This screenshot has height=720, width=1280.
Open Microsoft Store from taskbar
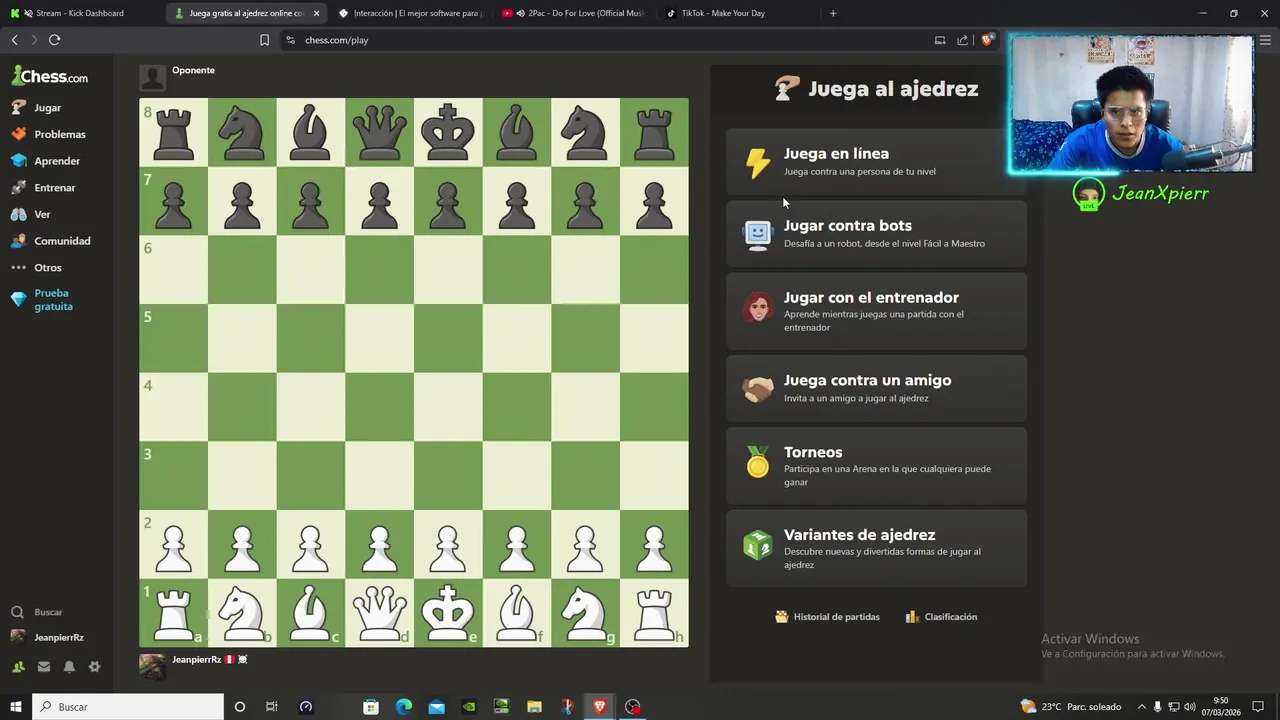(371, 707)
